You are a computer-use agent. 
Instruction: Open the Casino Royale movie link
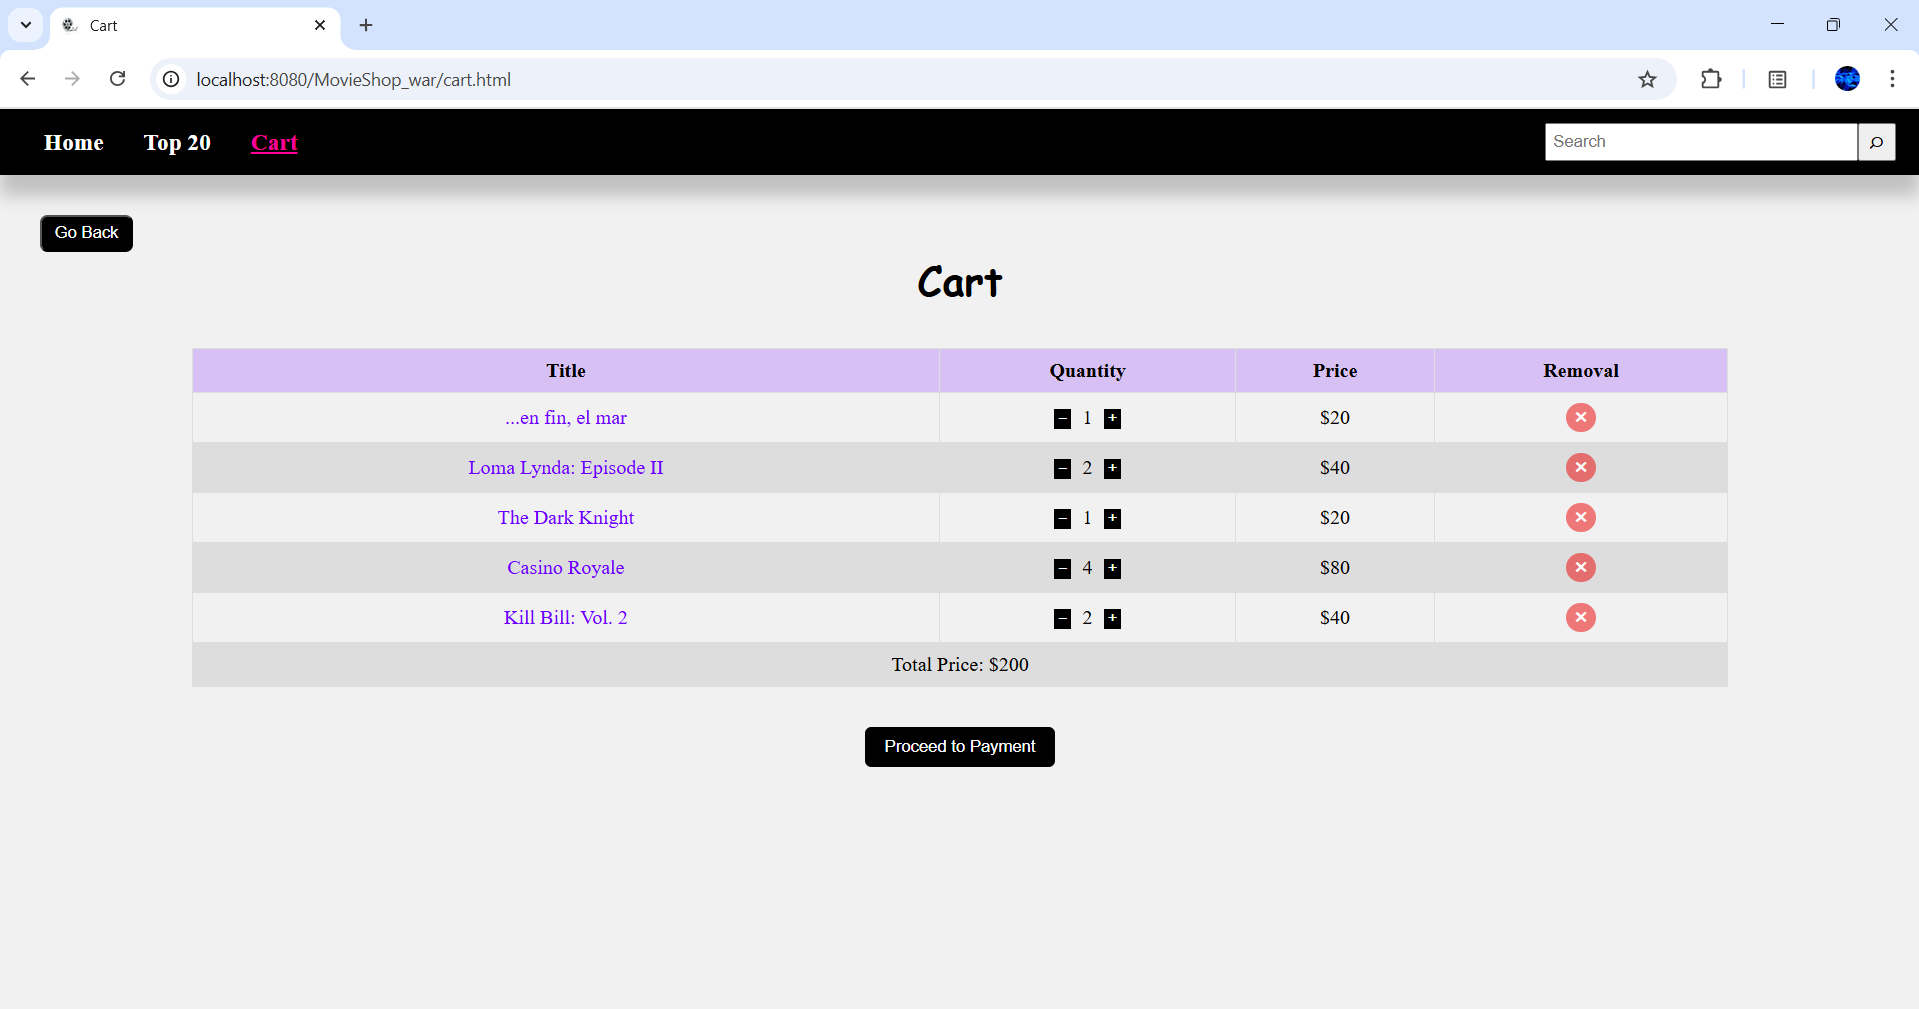pyautogui.click(x=566, y=568)
